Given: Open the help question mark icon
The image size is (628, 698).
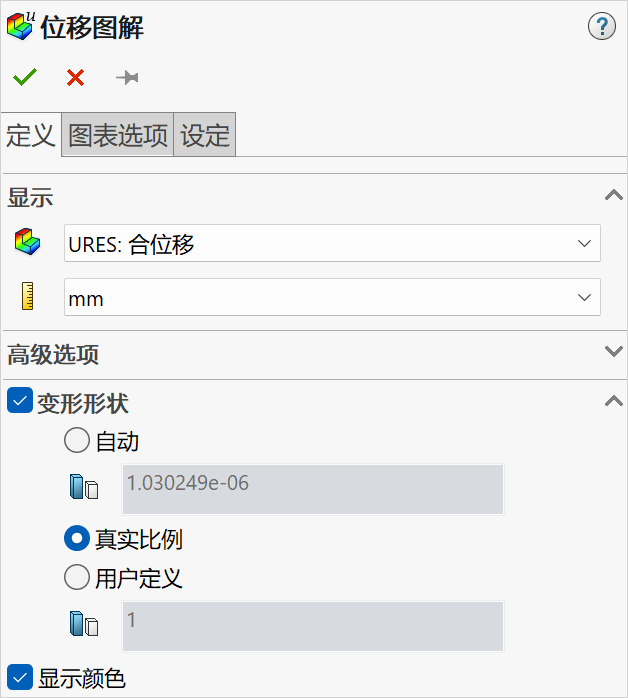Looking at the screenshot, I should (x=601, y=27).
